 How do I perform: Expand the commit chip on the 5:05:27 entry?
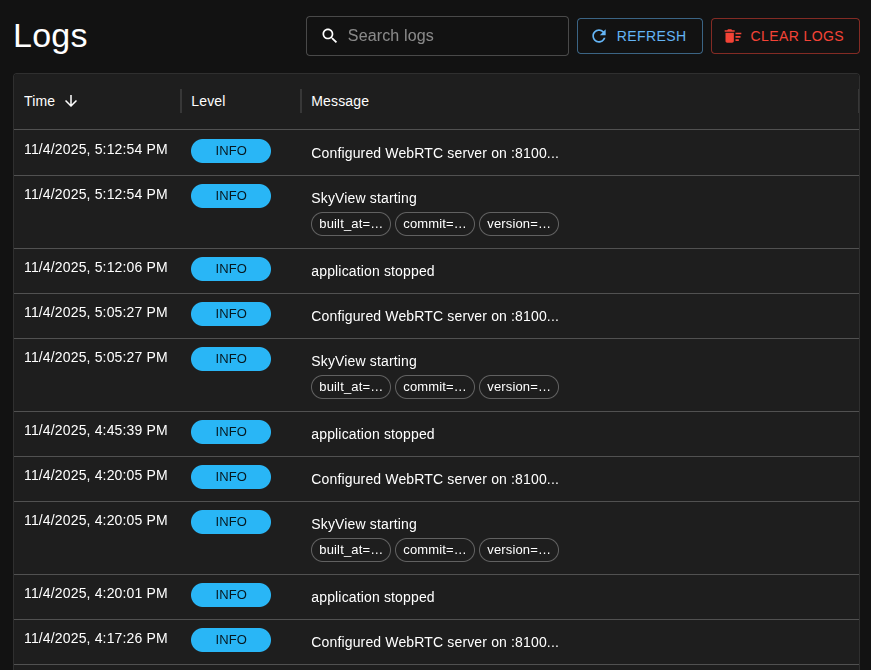(434, 387)
